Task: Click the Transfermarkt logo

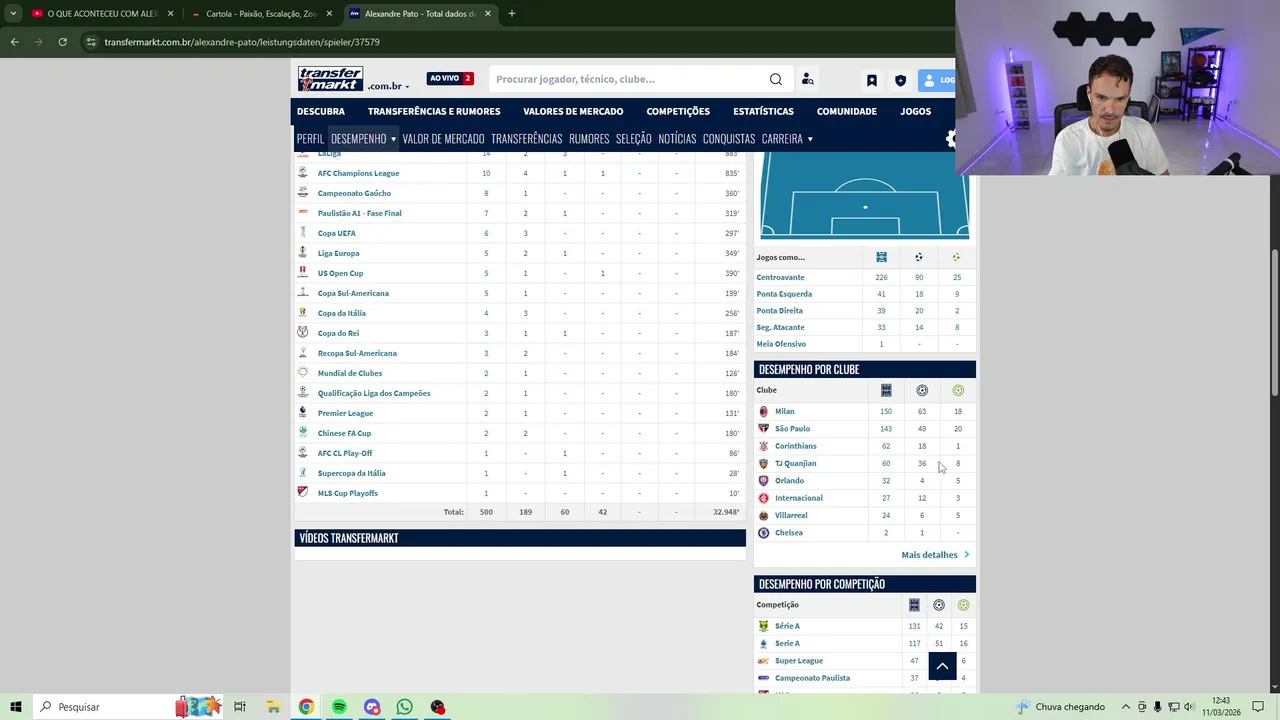Action: click(x=330, y=79)
